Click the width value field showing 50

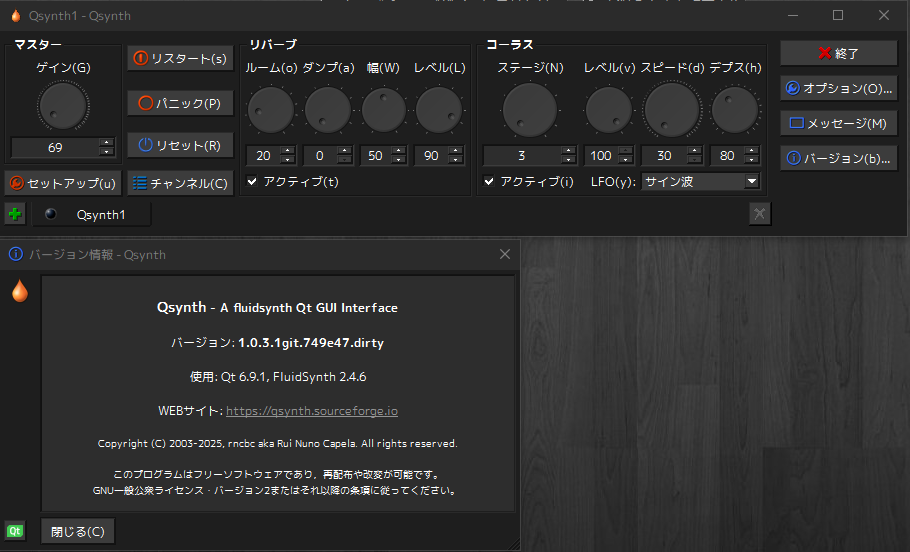(x=375, y=156)
